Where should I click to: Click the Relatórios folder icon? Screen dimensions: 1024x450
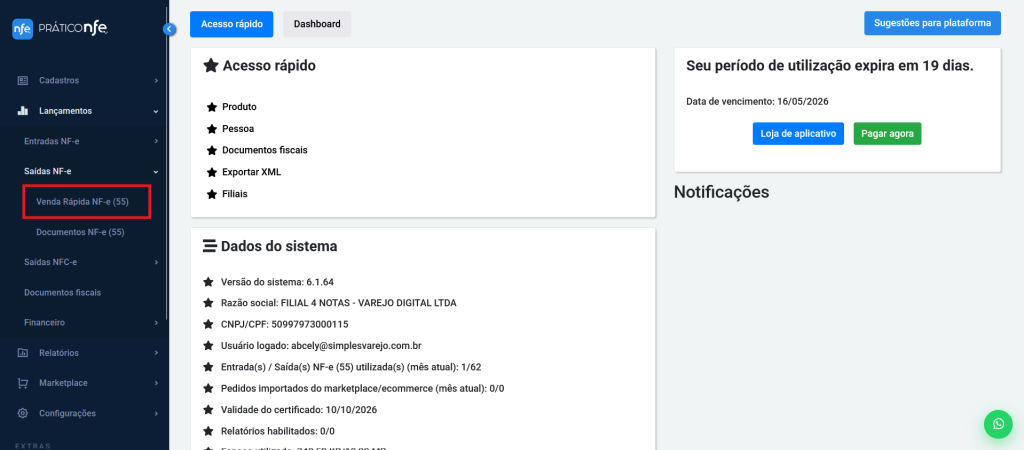pos(23,353)
